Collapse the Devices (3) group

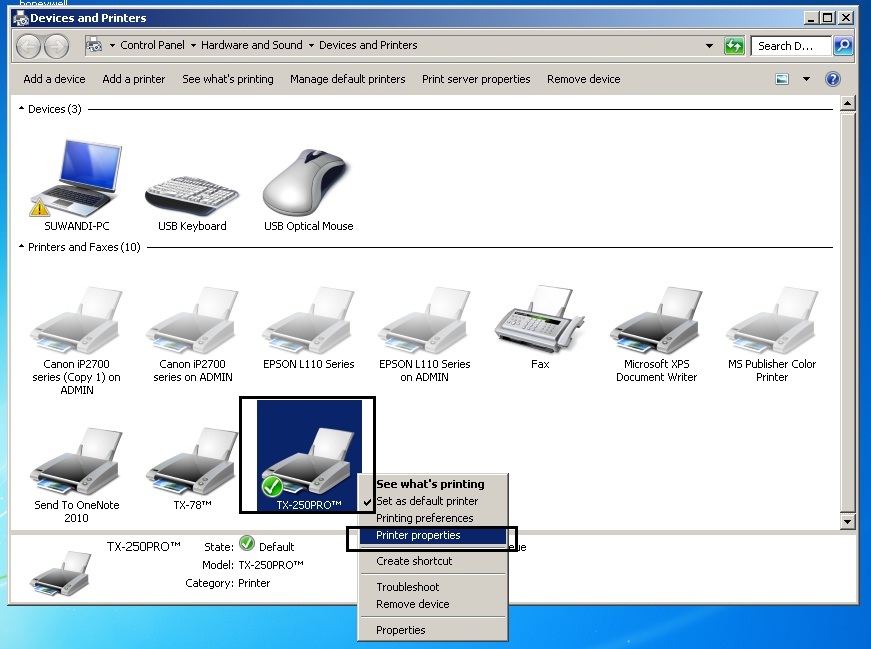(x=22, y=109)
